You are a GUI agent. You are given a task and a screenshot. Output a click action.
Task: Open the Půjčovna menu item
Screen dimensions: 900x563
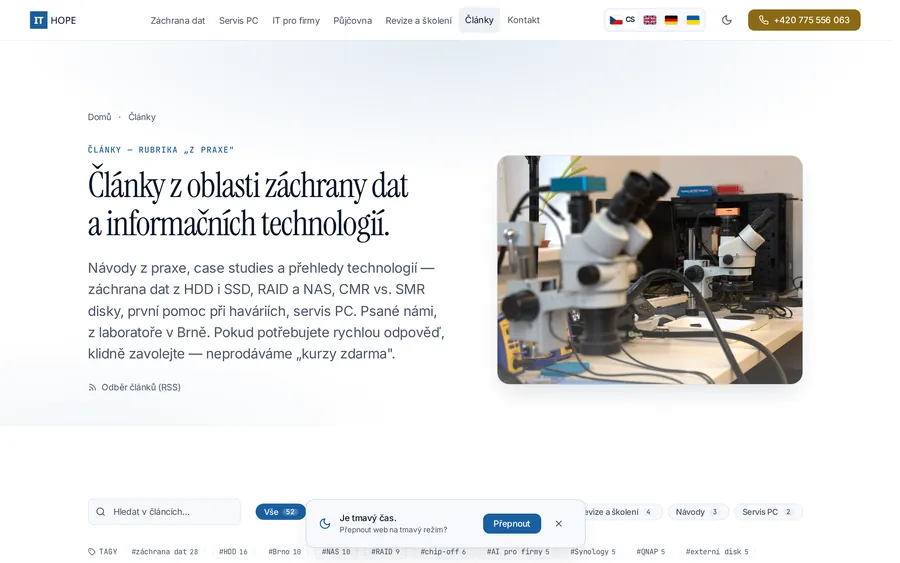click(352, 20)
